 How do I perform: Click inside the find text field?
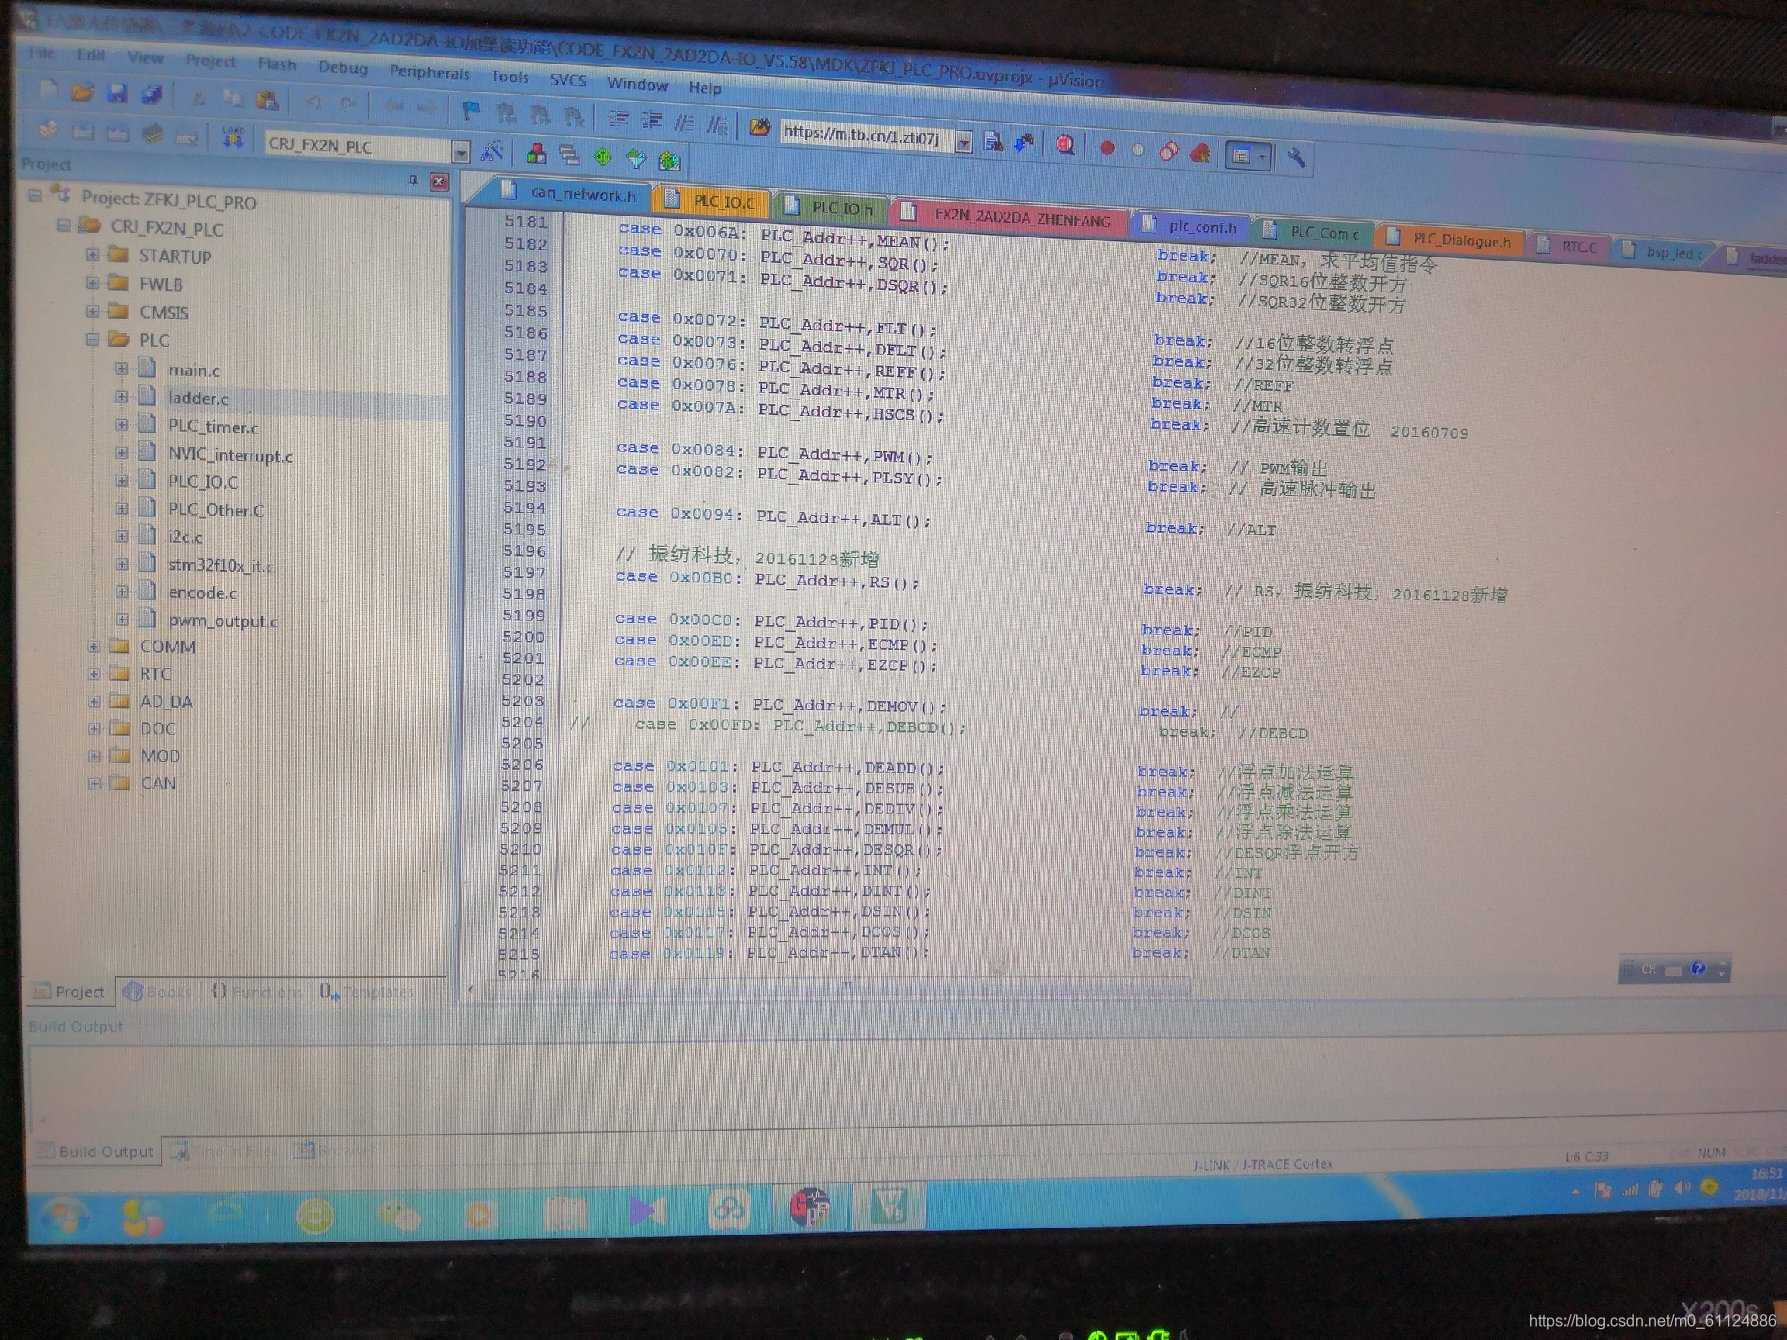[x=866, y=136]
